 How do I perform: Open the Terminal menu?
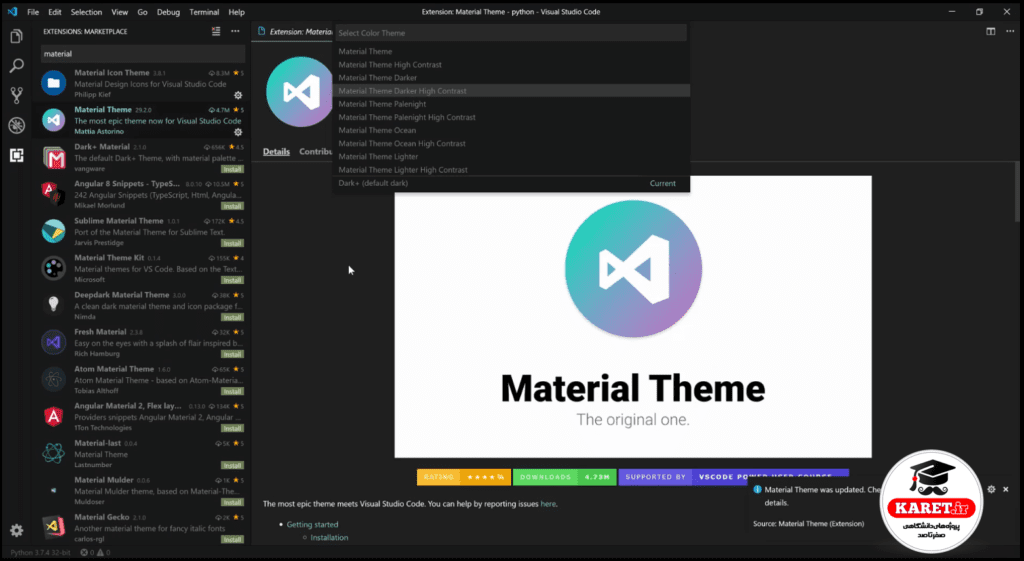[x=204, y=12]
